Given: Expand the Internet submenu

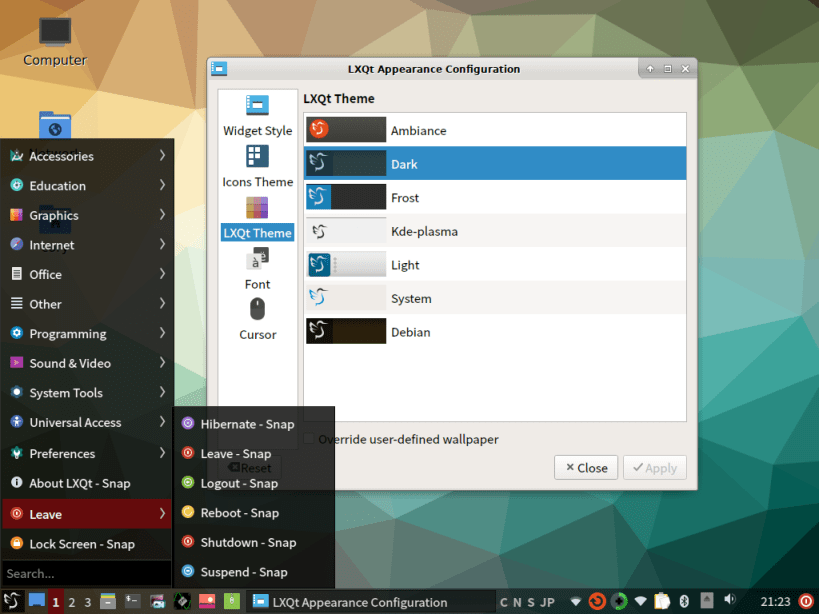Looking at the screenshot, I should pyautogui.click(x=87, y=245).
